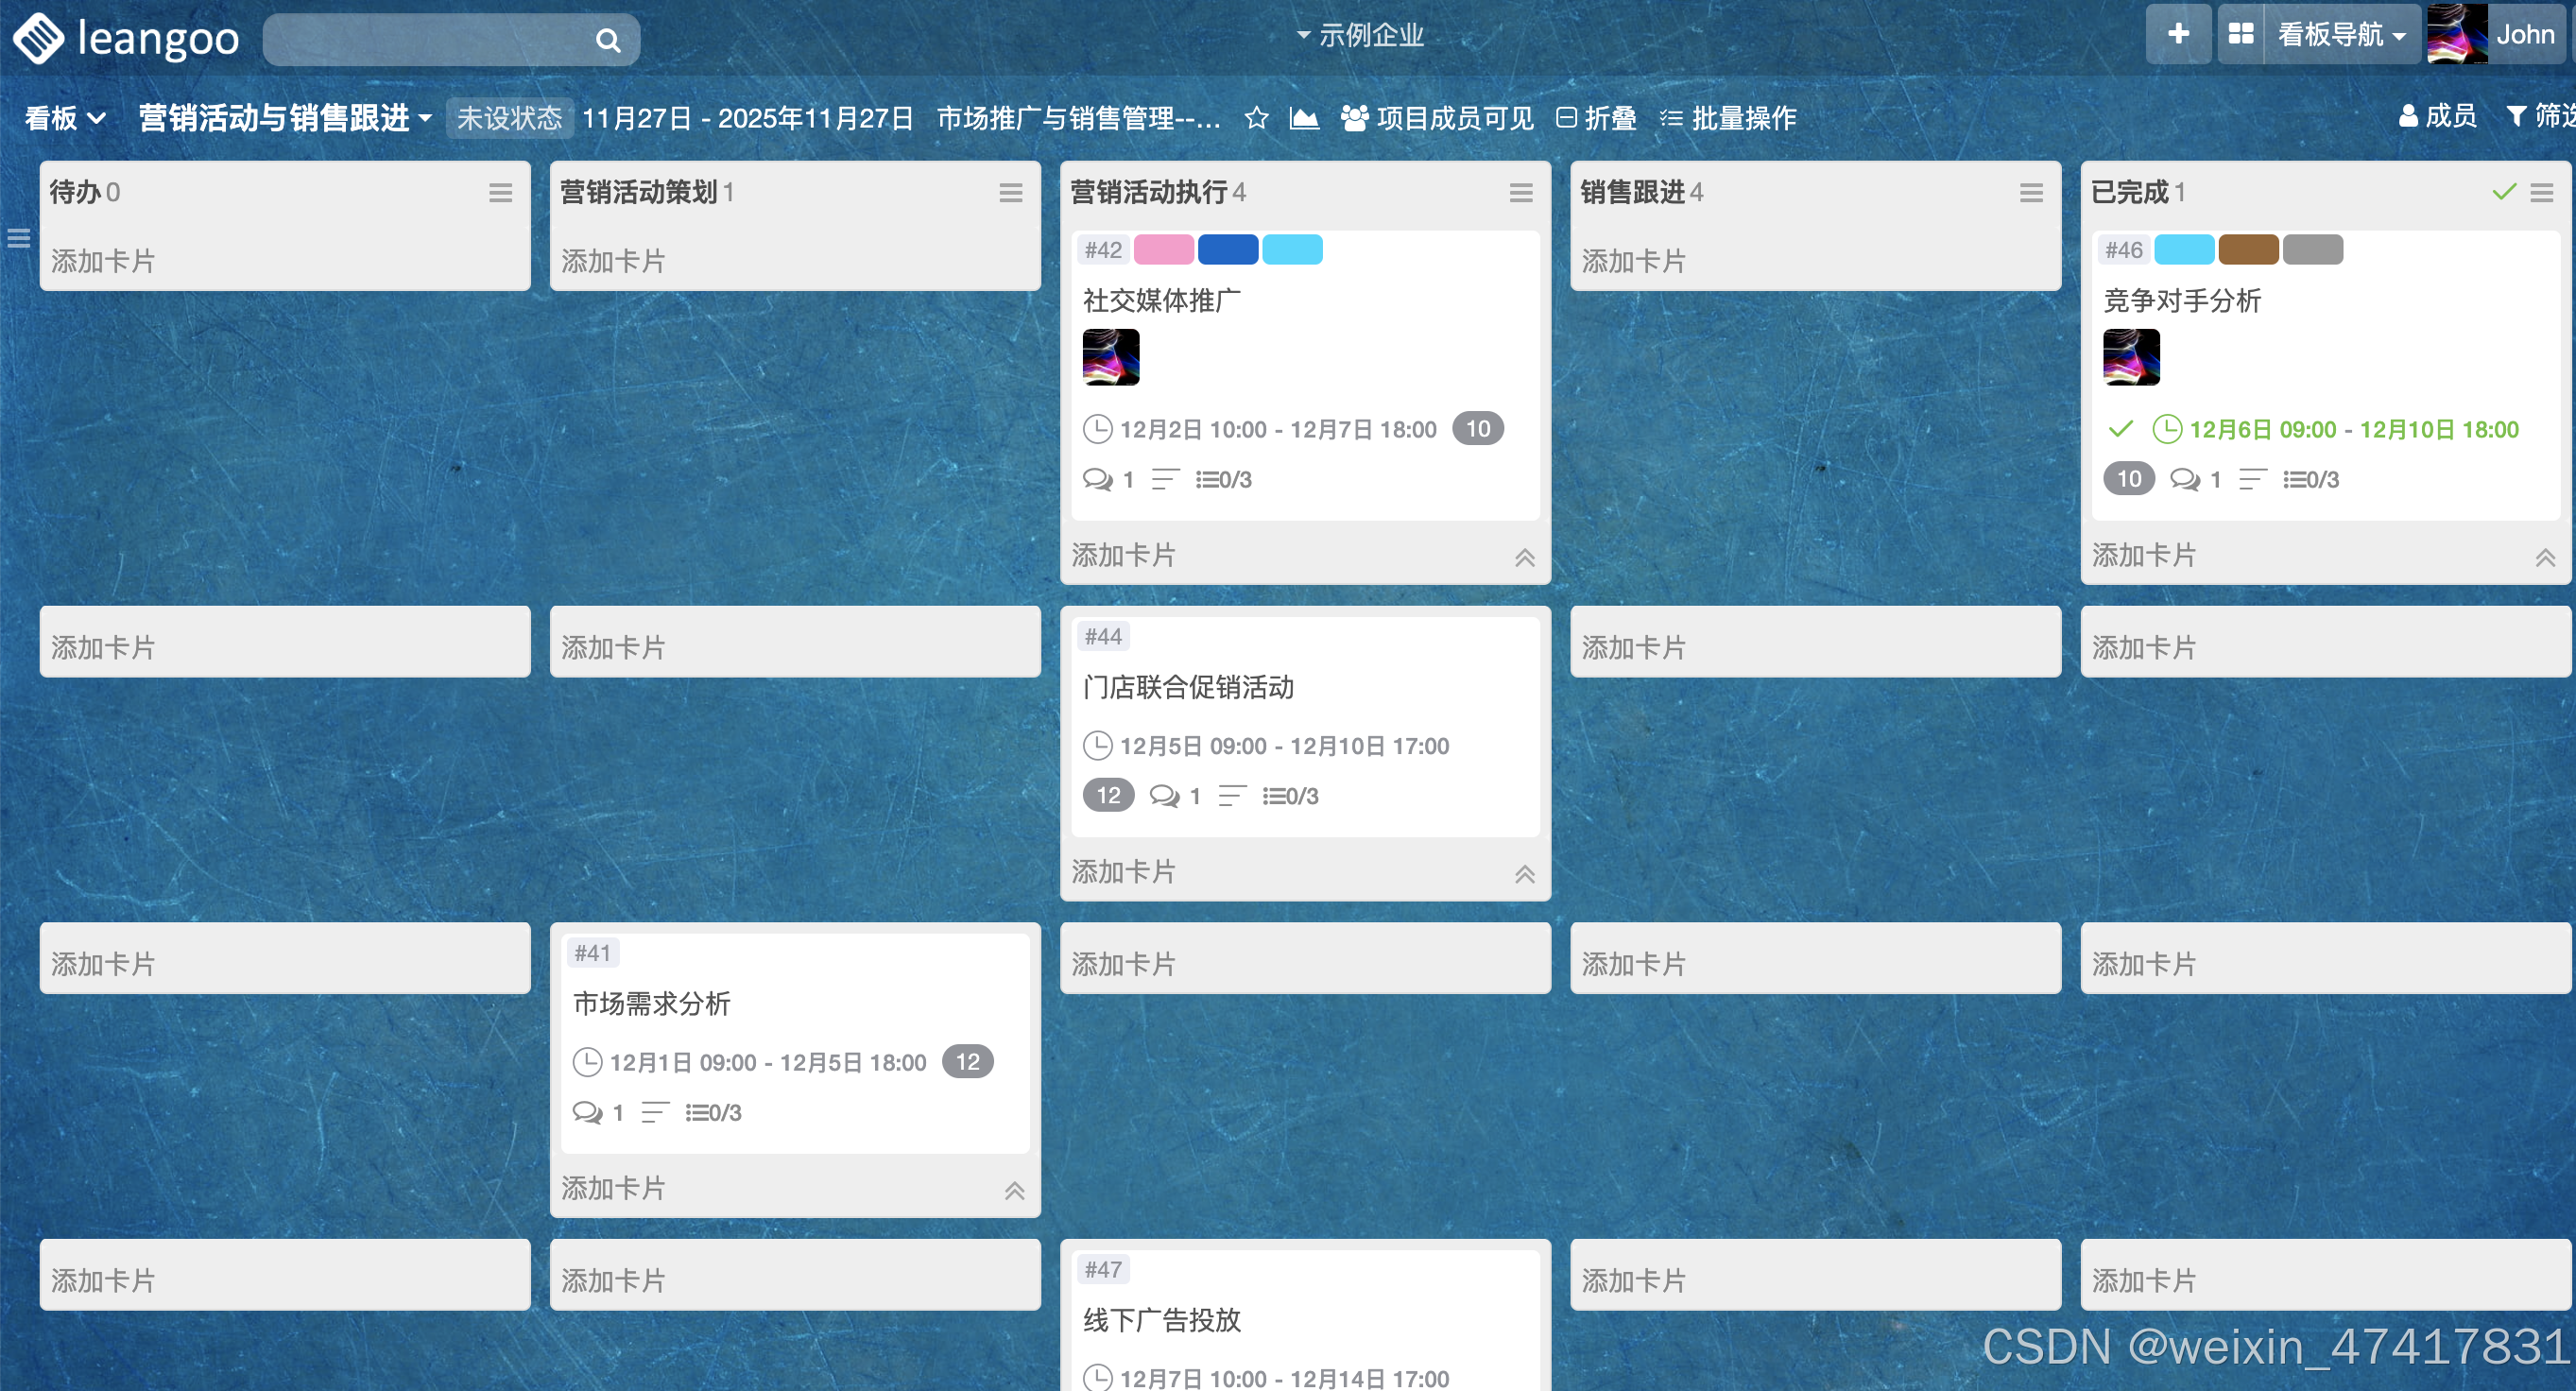Image resolution: width=2576 pixels, height=1391 pixels.
Task: Click the pink label on card #42
Action: [x=1163, y=250]
